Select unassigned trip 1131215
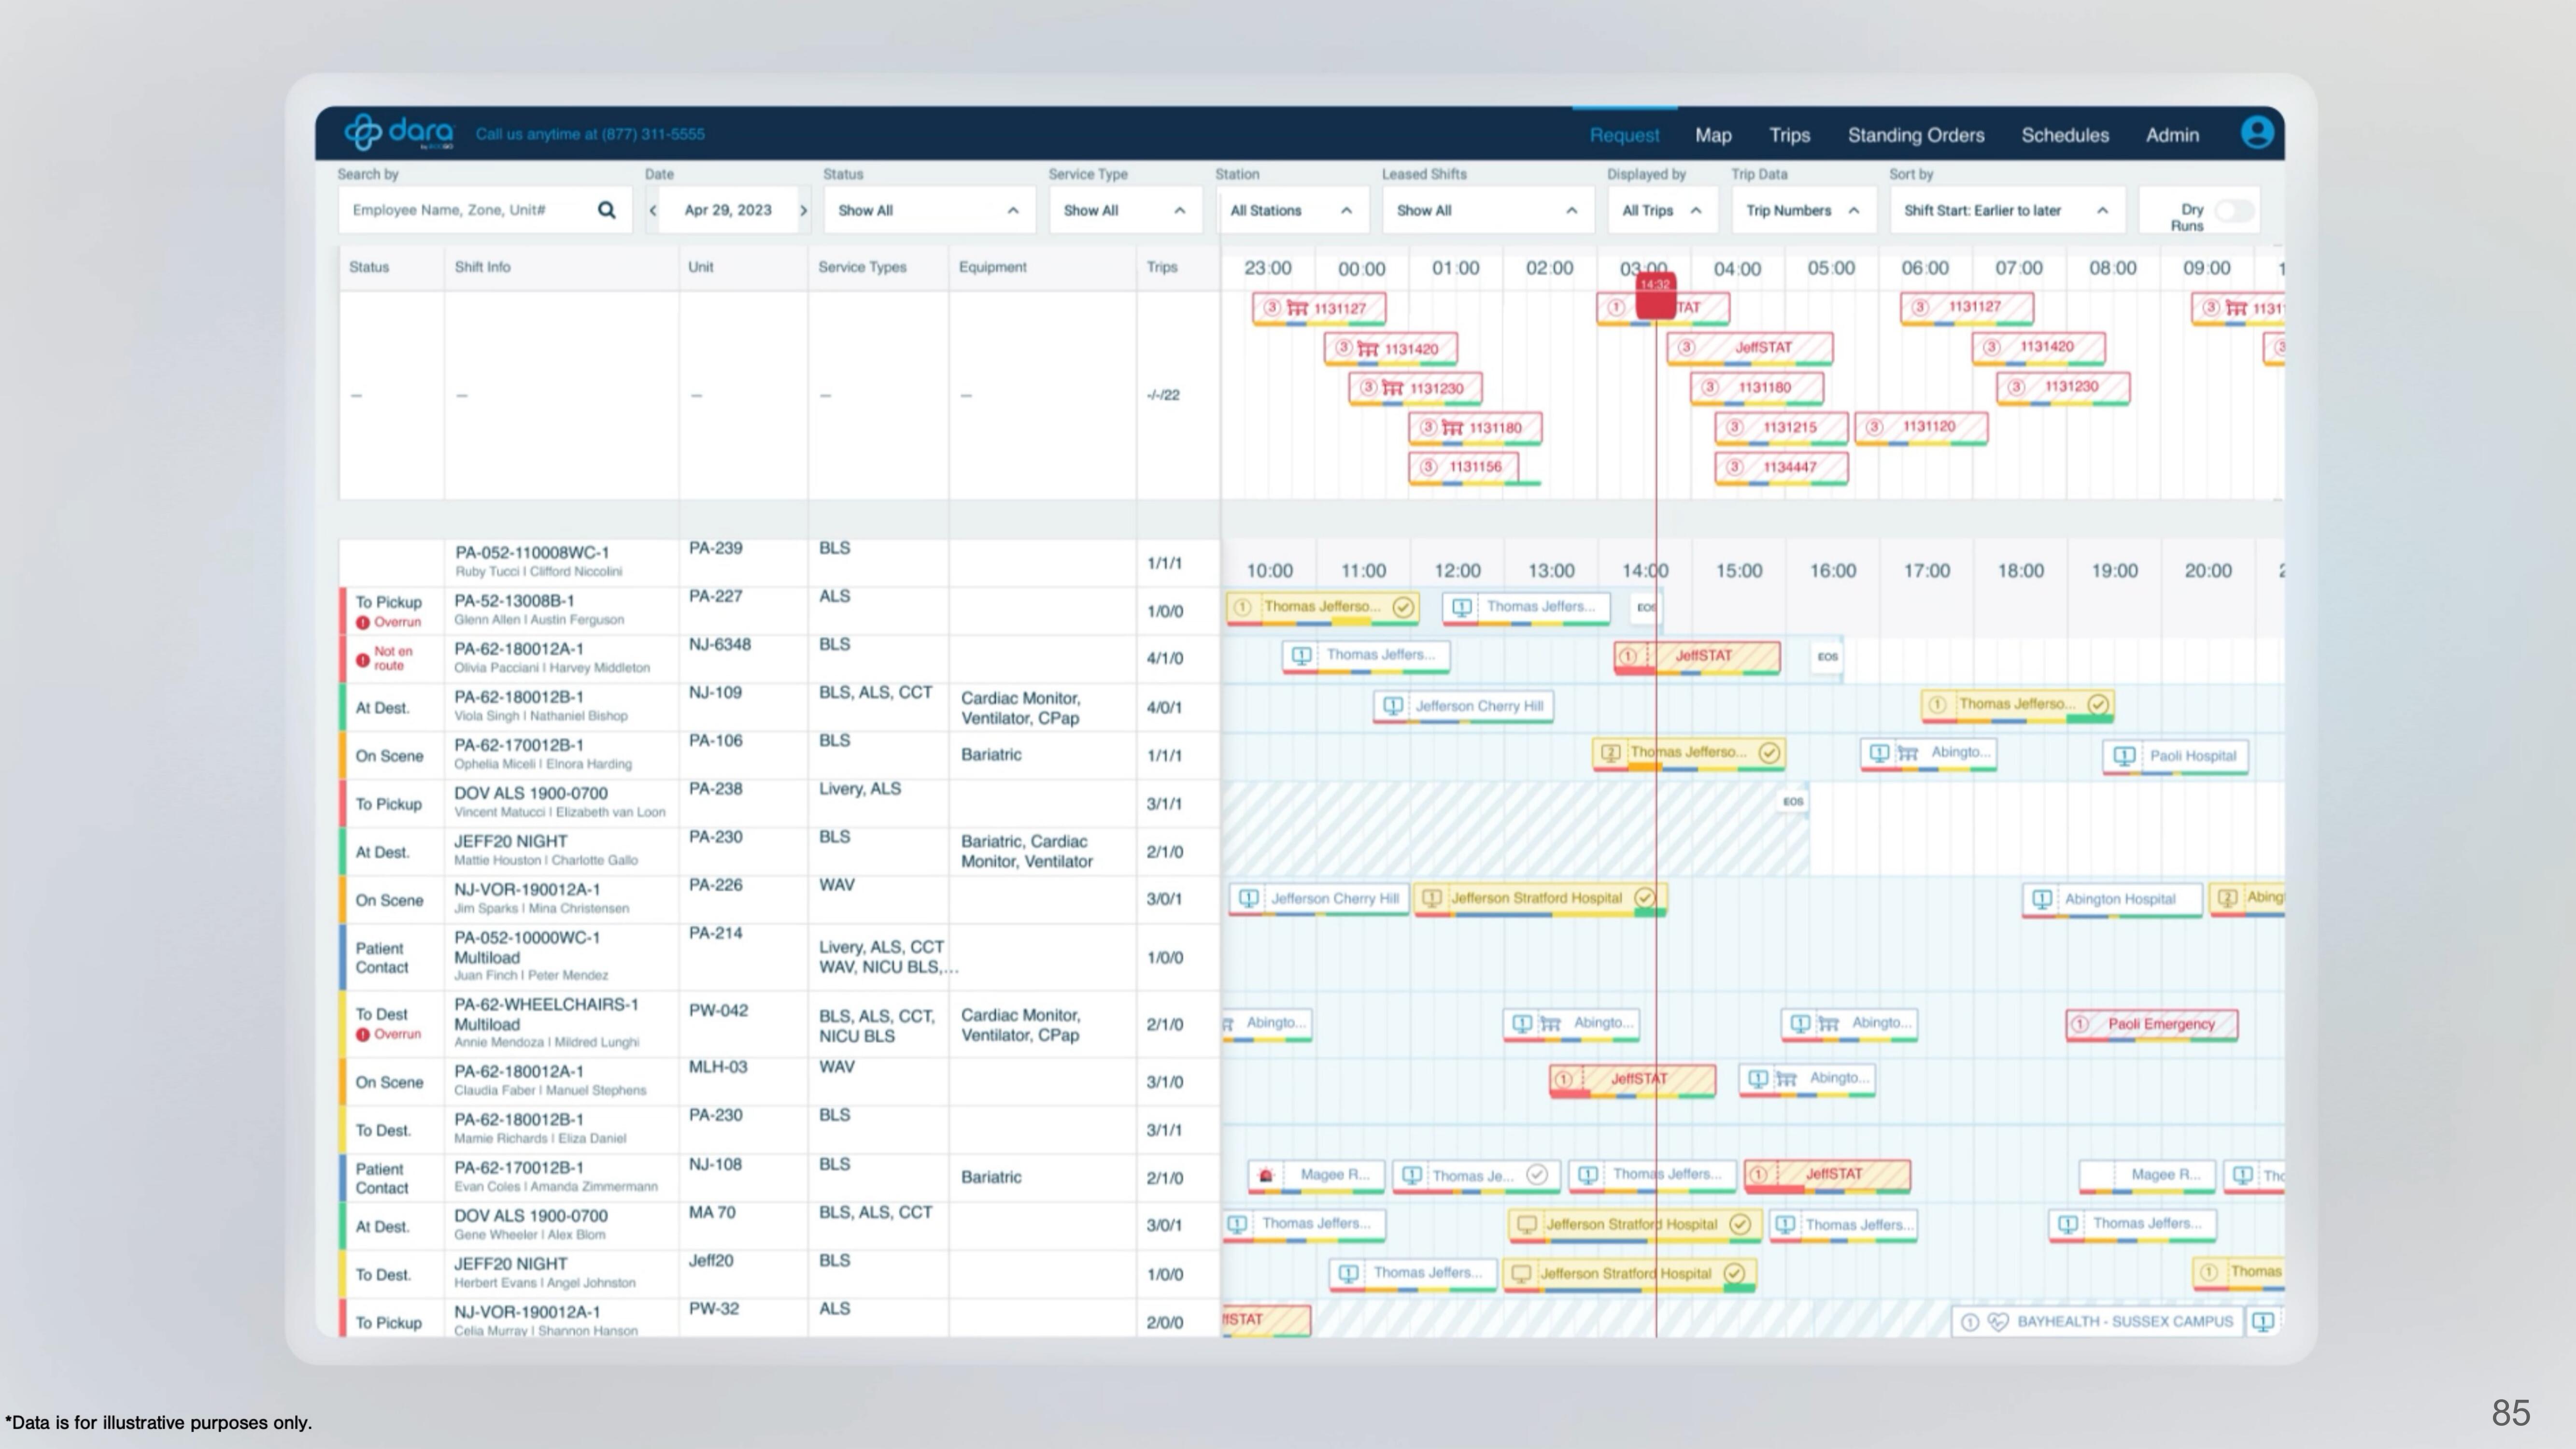Image resolution: width=2576 pixels, height=1449 pixels. pyautogui.click(x=1781, y=427)
